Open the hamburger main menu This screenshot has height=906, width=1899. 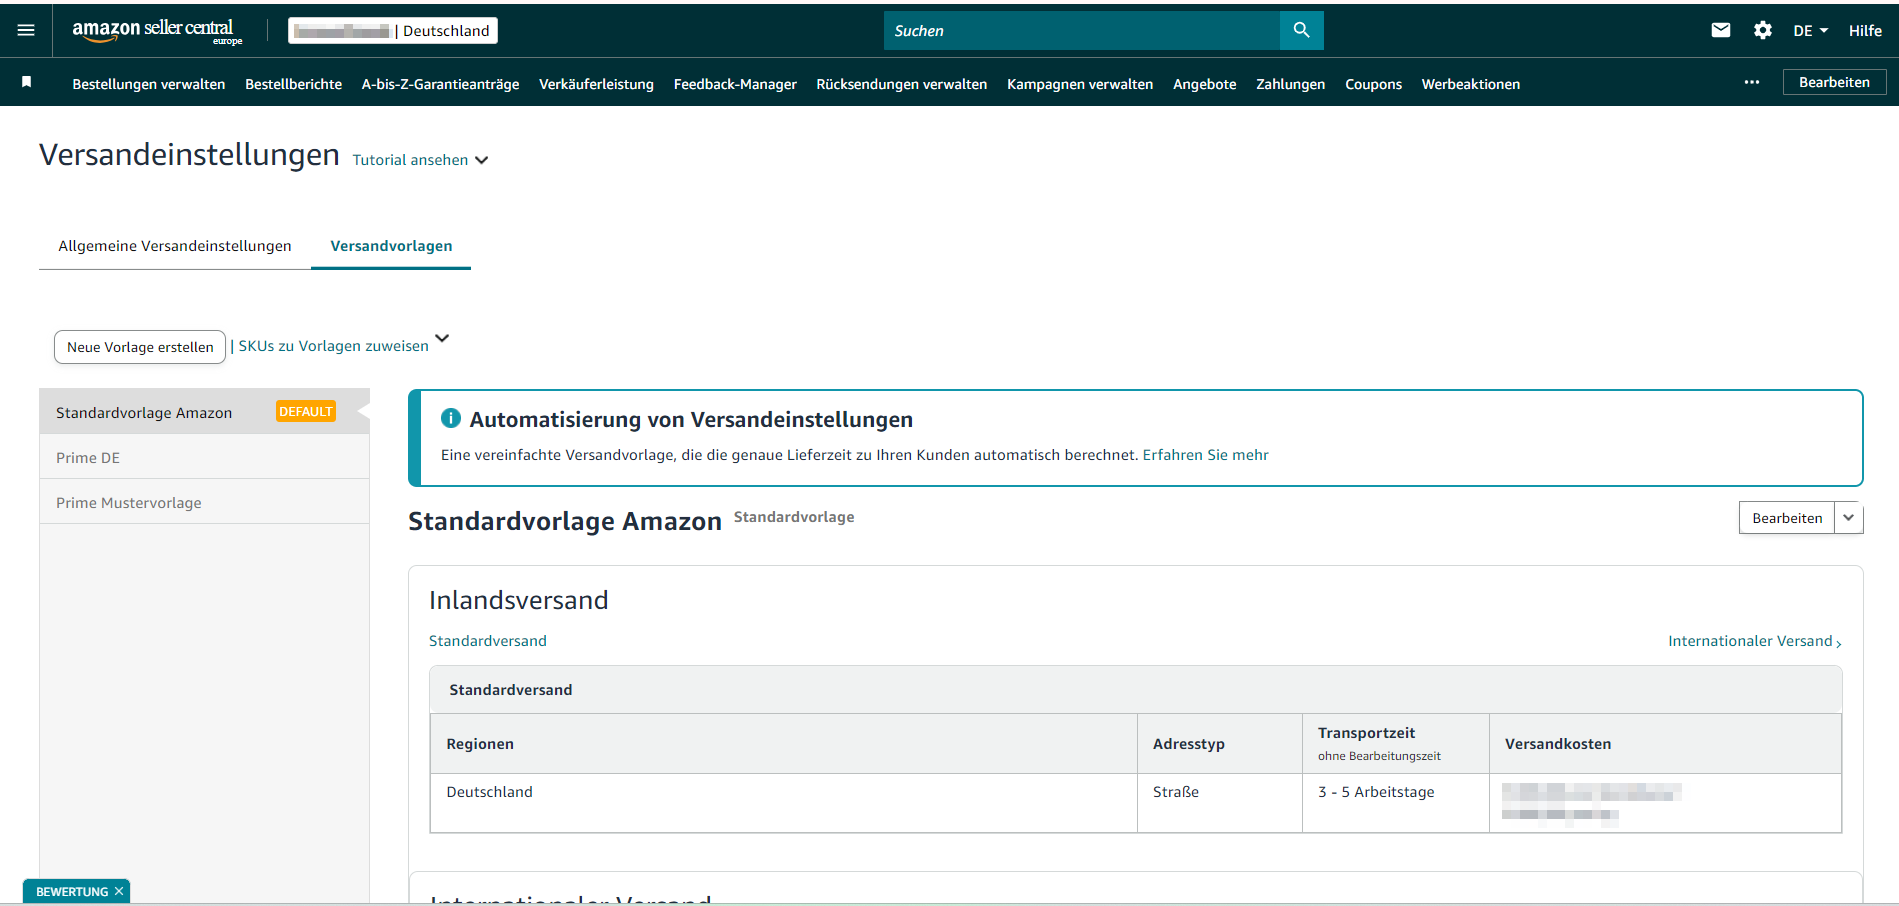tap(26, 30)
